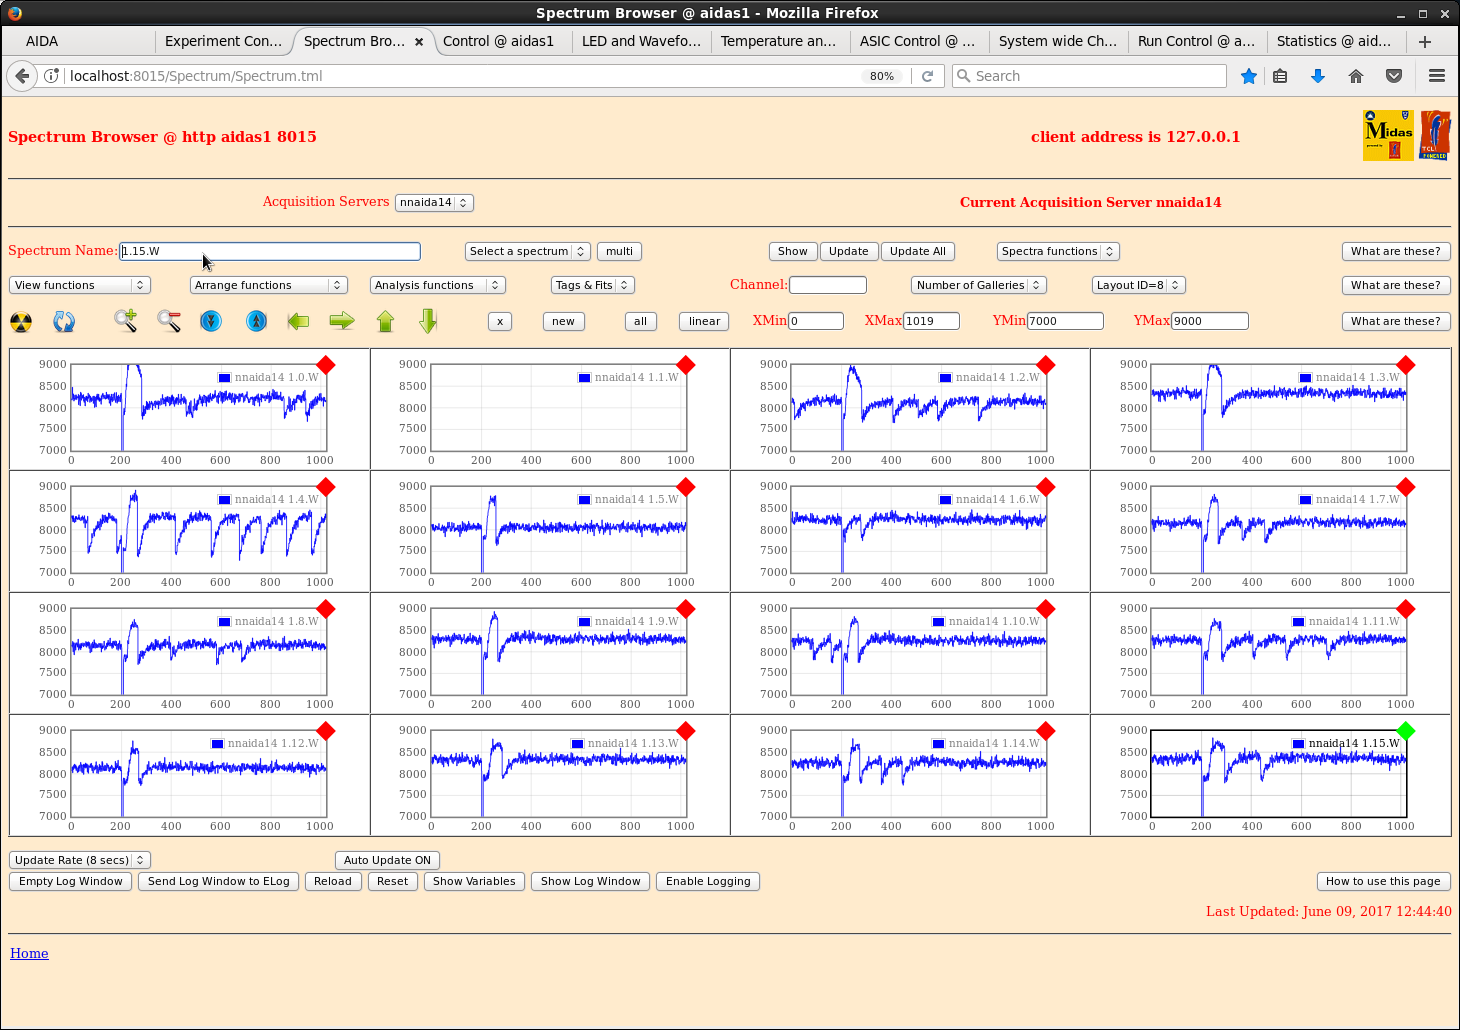Screen dimensions: 1460x1030
Task: Close the Spectrum Browser tab
Action: tap(419, 42)
